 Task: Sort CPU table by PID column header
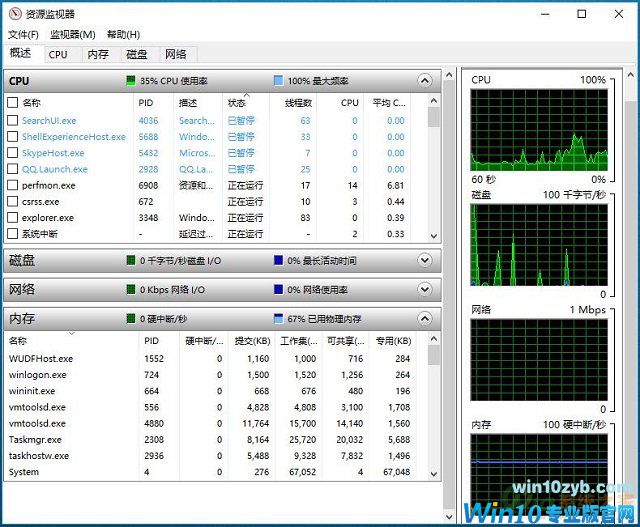pos(153,102)
